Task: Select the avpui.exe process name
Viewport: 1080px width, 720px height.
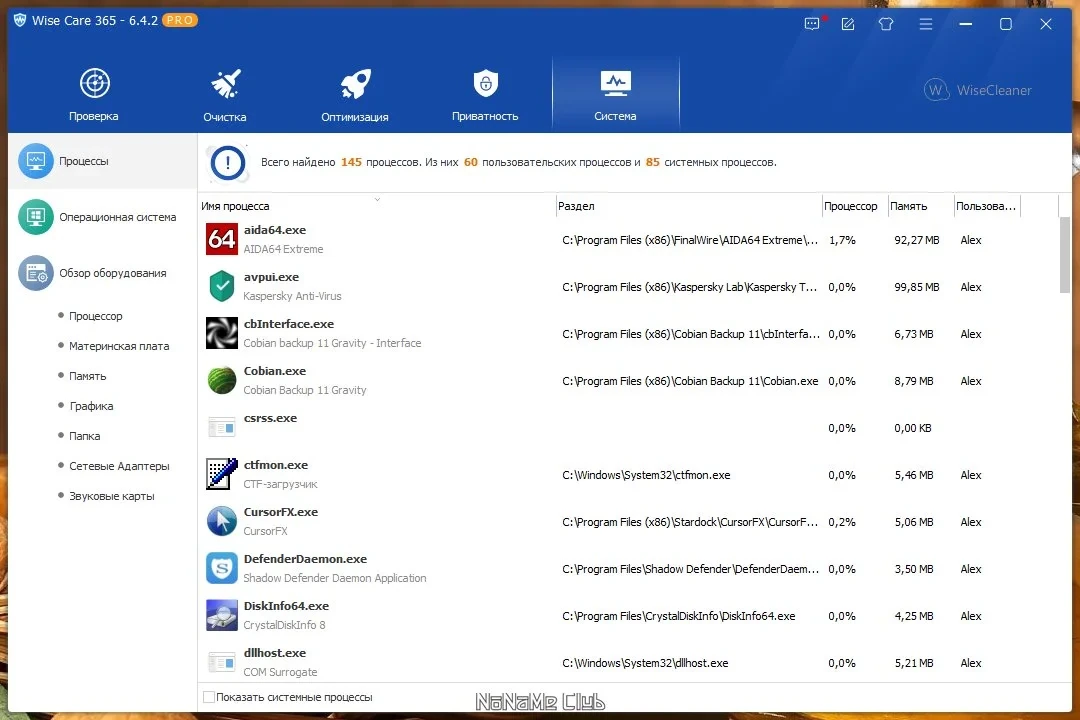Action: pos(271,277)
